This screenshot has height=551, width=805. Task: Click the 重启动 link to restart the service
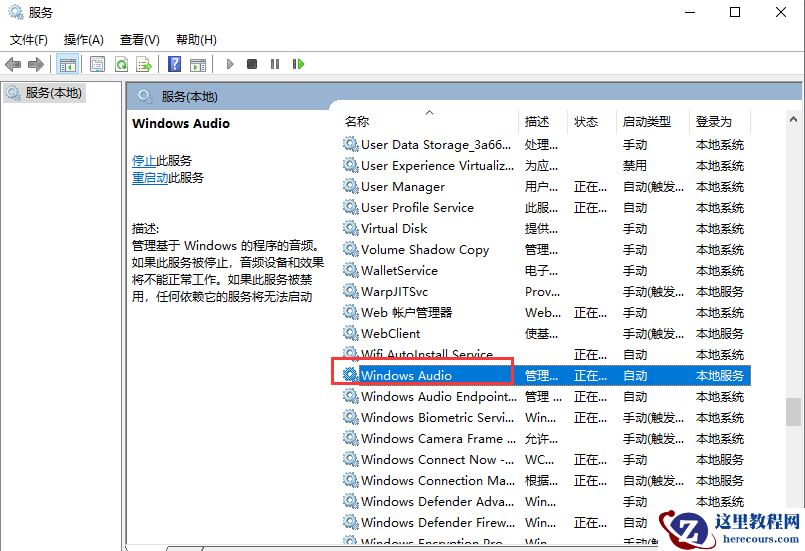150,178
